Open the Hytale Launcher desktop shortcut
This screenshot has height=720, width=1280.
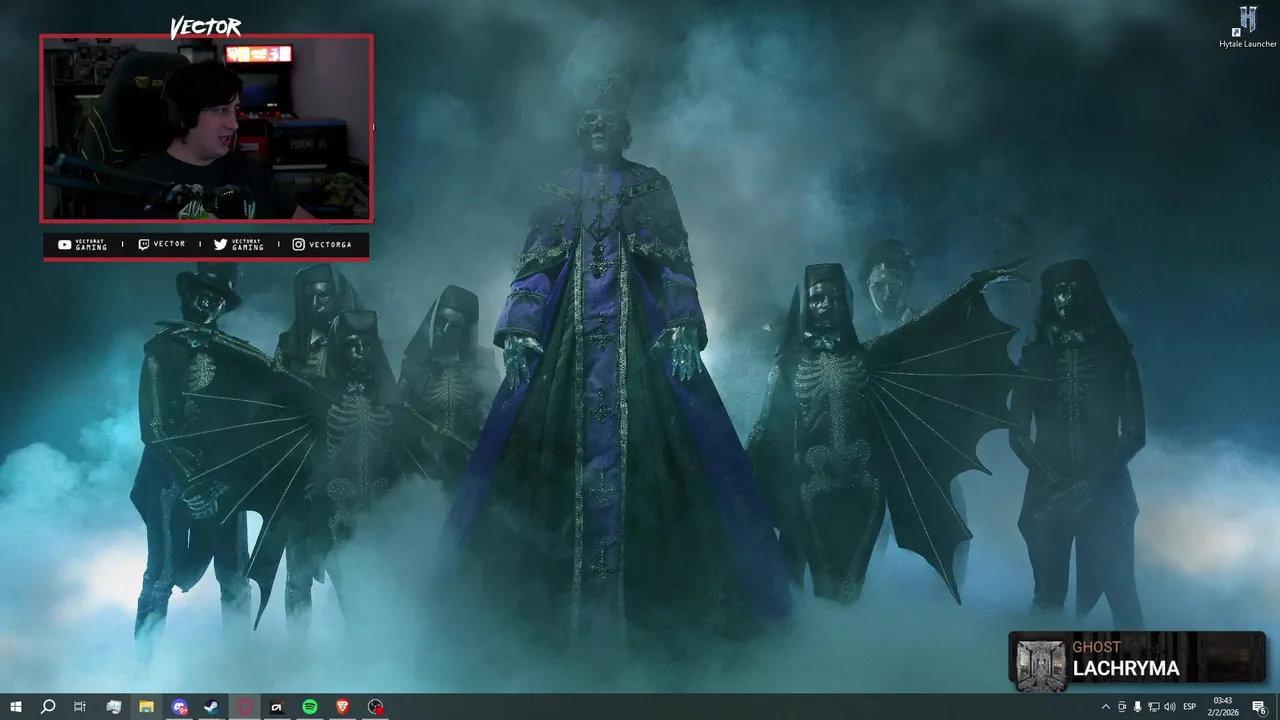[x=1247, y=27]
